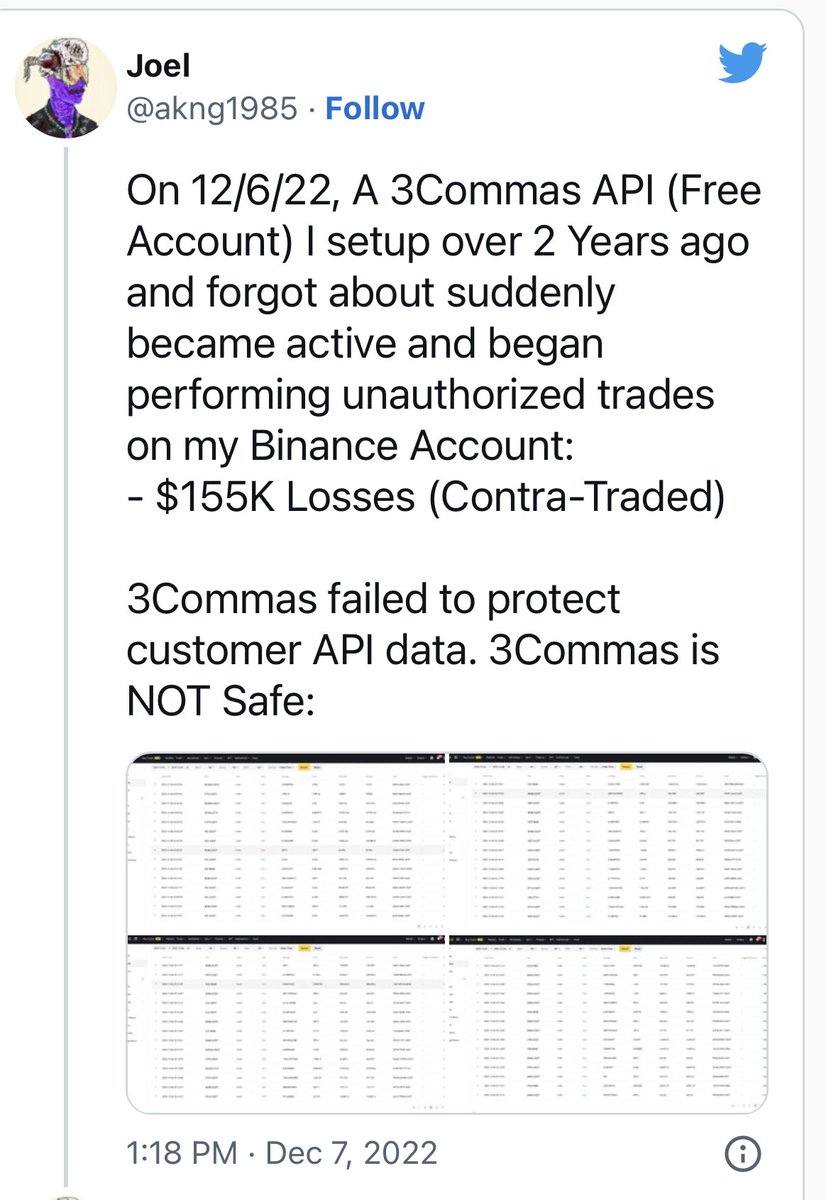
Task: Click yellow button in top-left screenshot
Action: click(304, 766)
